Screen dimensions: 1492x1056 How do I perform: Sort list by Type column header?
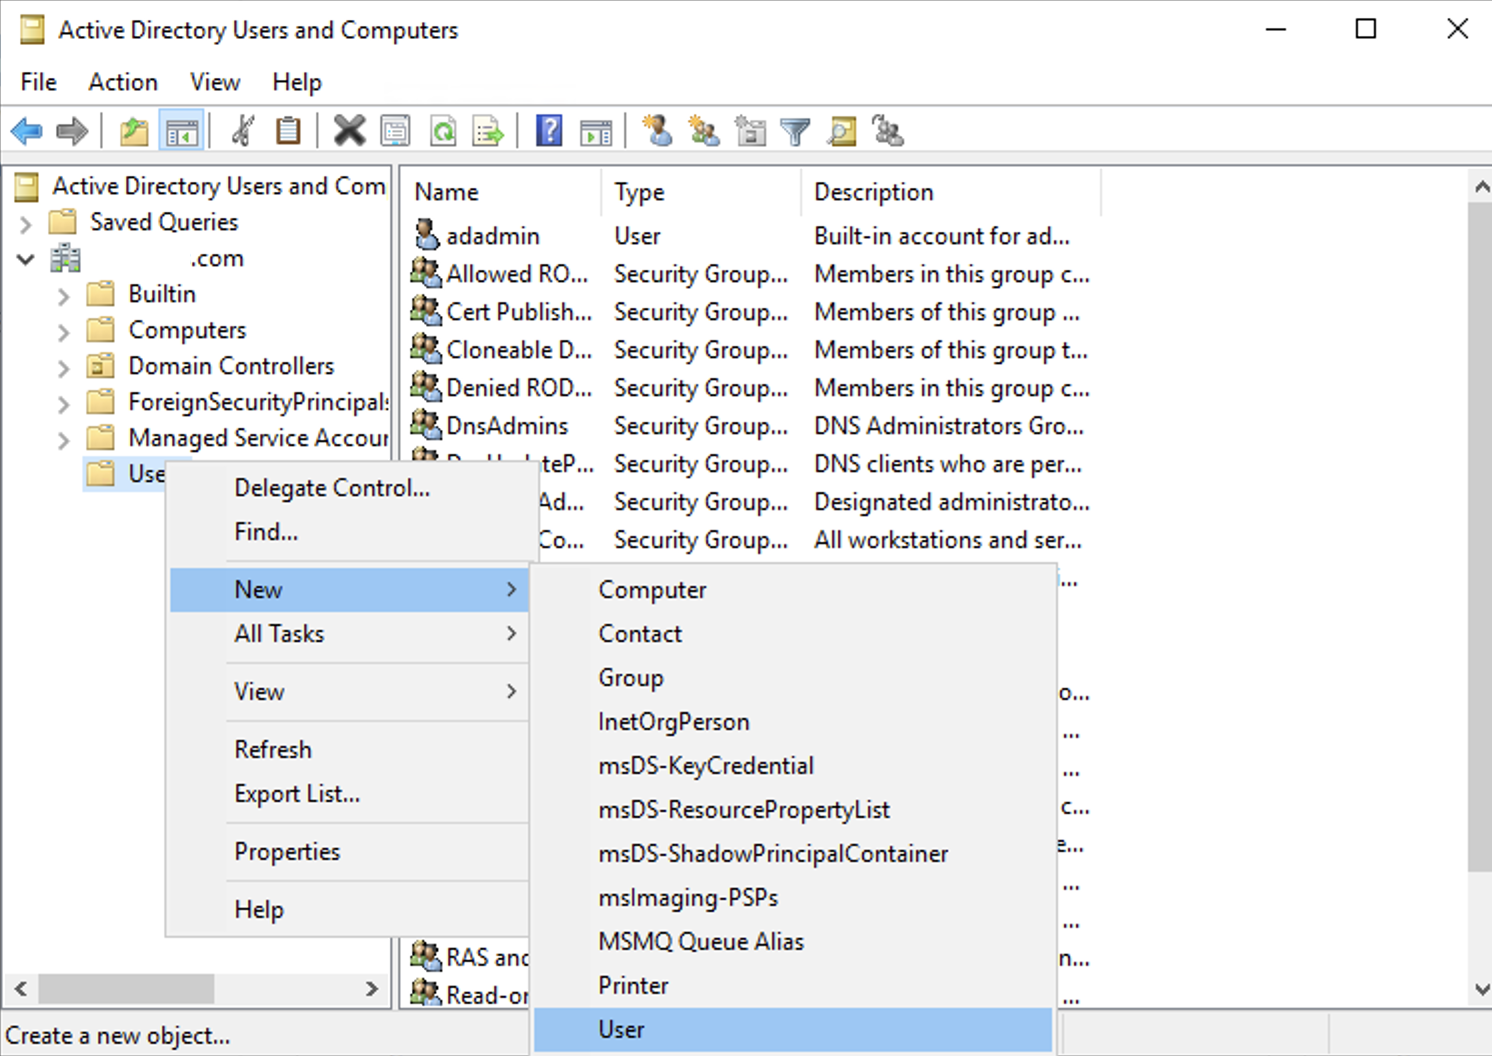pos(701,192)
